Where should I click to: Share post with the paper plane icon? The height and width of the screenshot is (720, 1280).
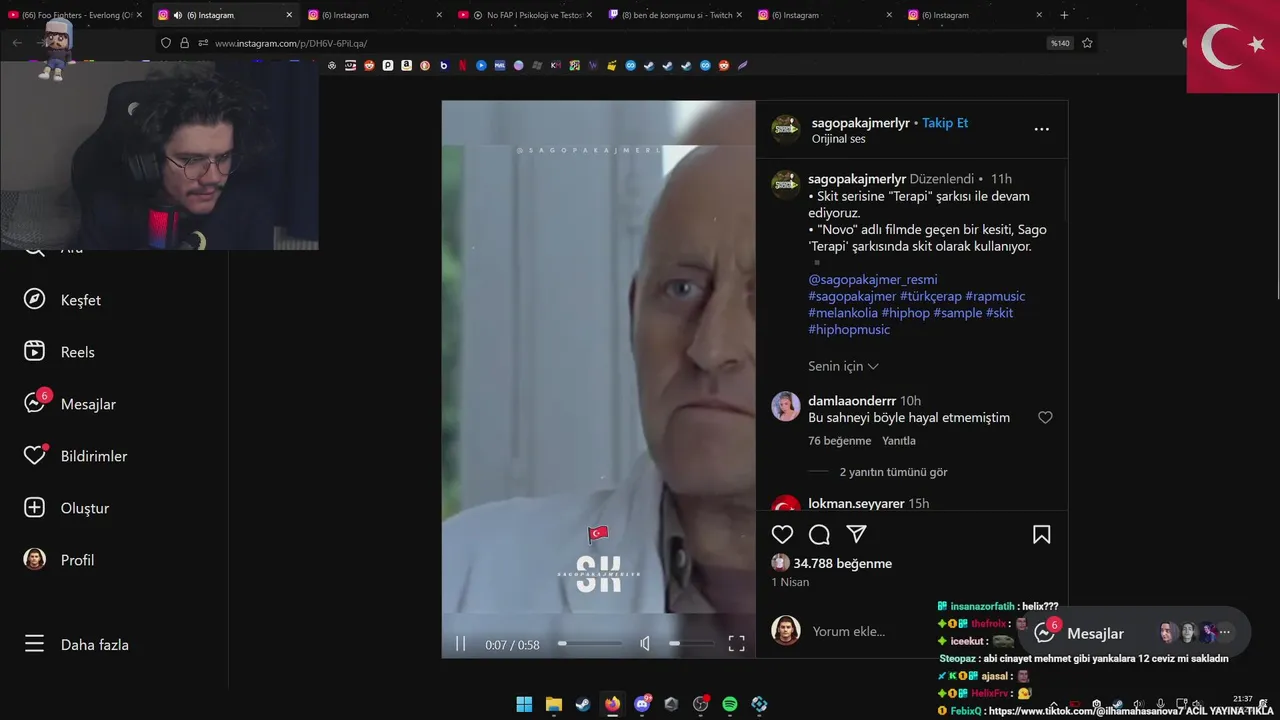856,534
